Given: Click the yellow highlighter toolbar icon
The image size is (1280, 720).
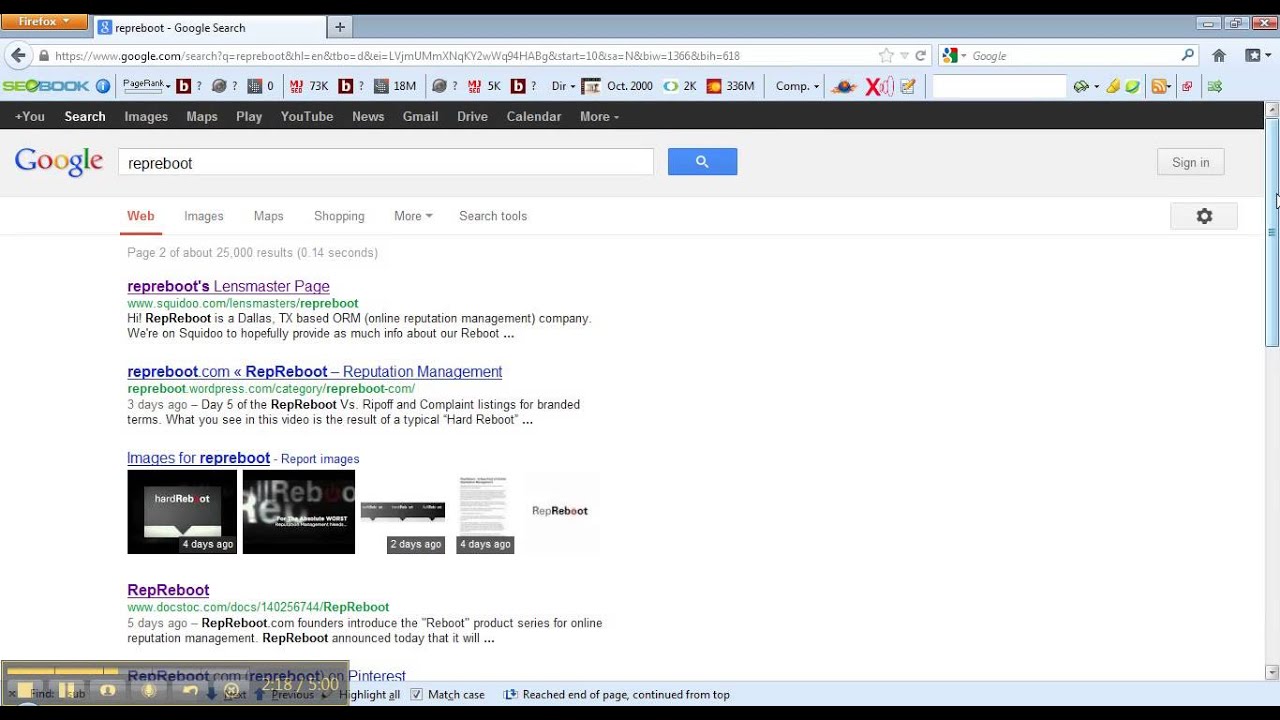Looking at the screenshot, I should coord(1113,86).
